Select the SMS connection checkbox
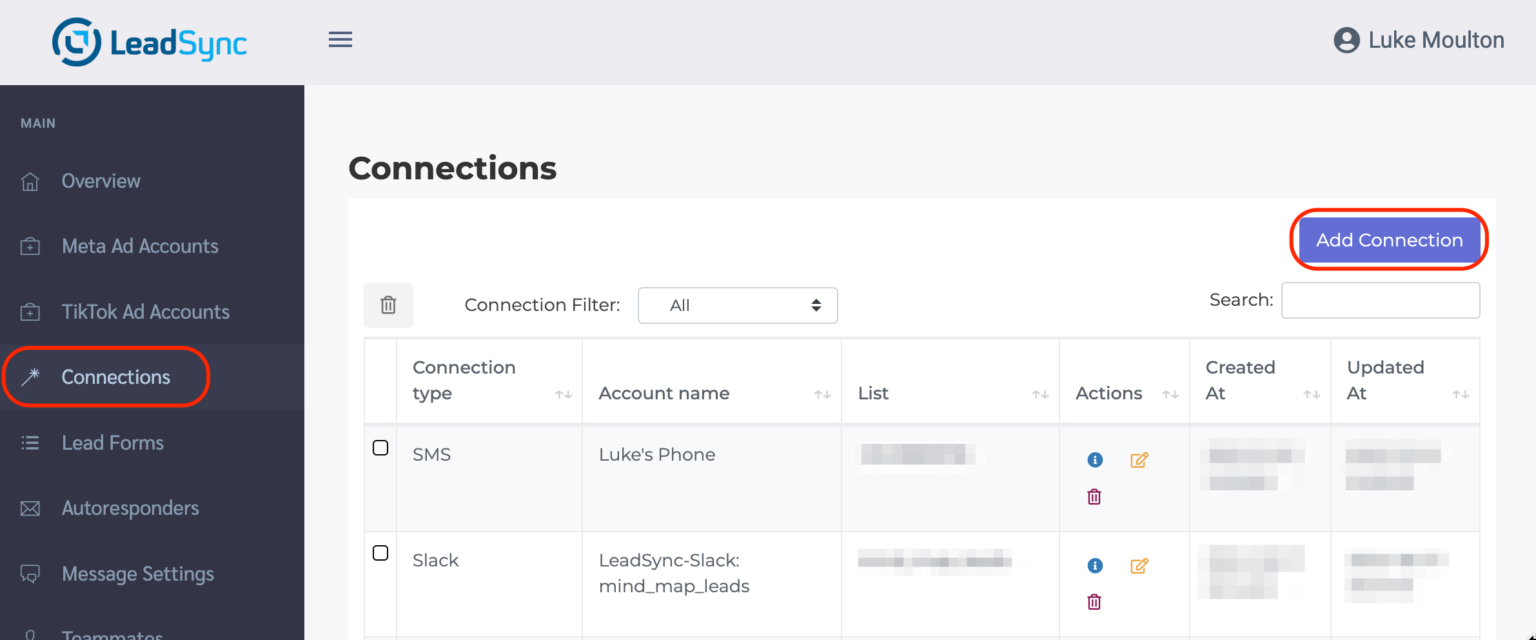This screenshot has width=1536, height=640. pyautogui.click(x=381, y=448)
